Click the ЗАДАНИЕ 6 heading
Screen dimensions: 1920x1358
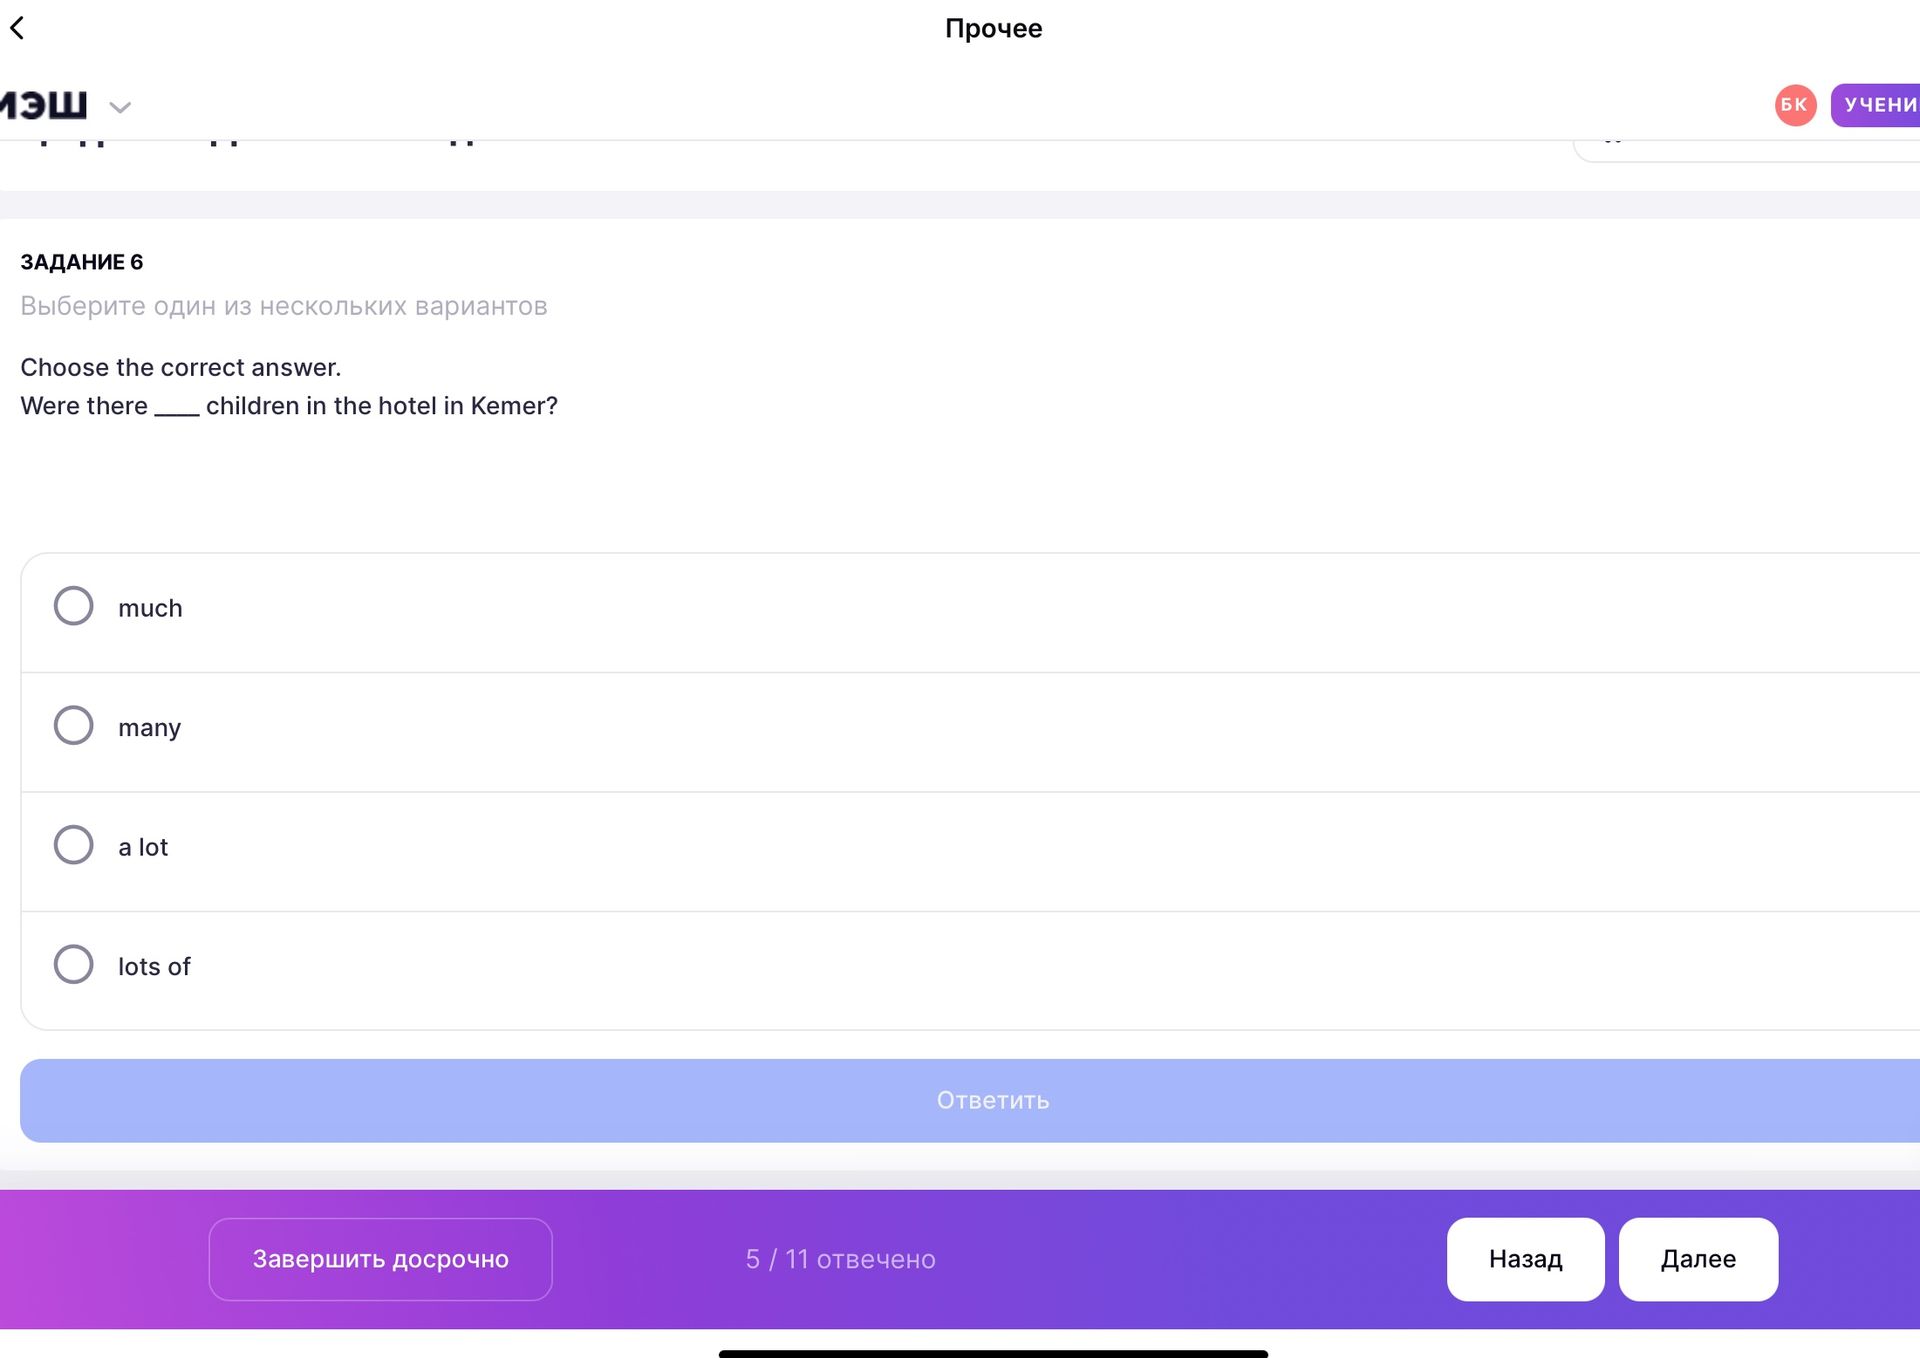tap(82, 262)
